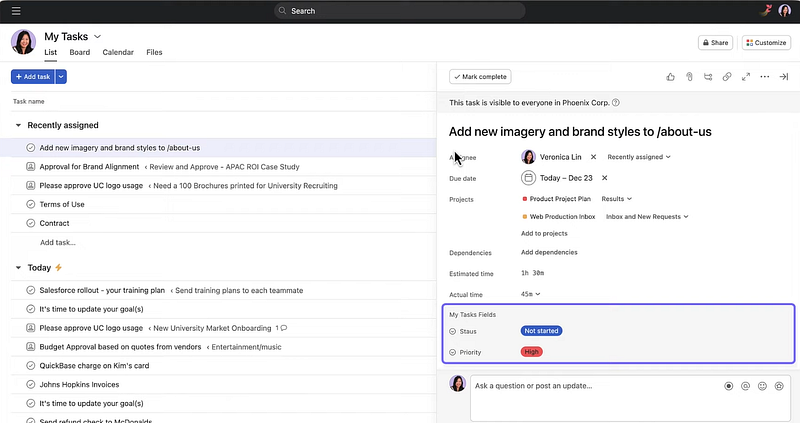Open the hamburger menu in the top bar
Screen dimensions: 800x423
(15, 11)
